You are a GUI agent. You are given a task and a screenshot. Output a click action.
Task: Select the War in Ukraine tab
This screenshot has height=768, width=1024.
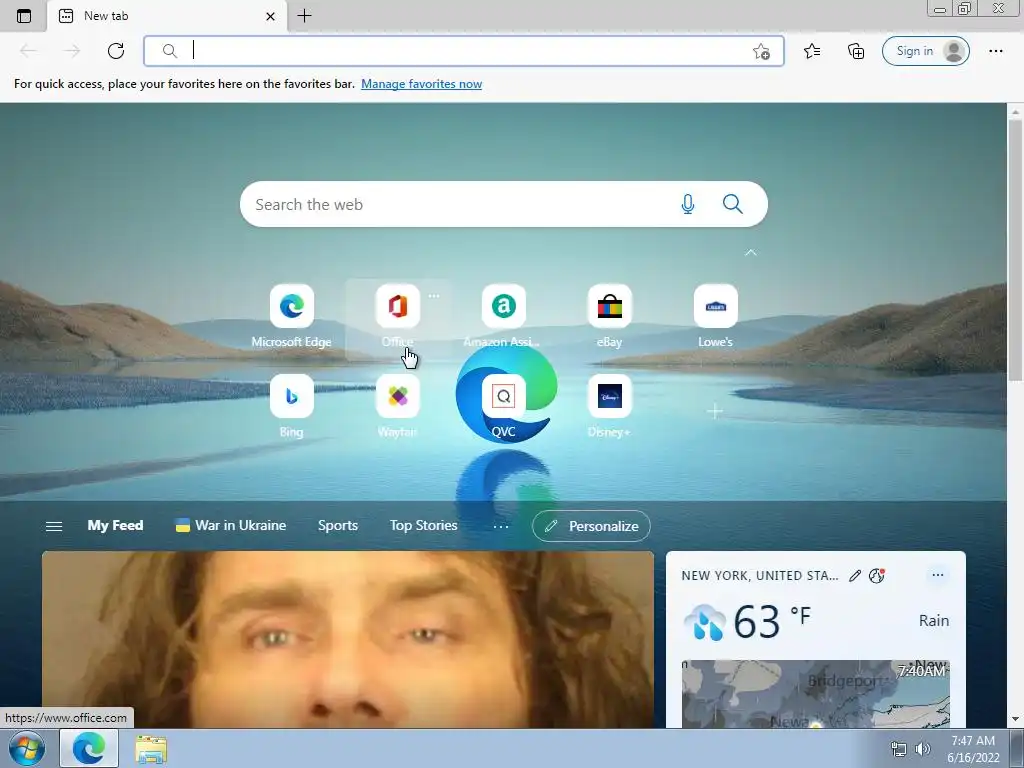(x=231, y=525)
